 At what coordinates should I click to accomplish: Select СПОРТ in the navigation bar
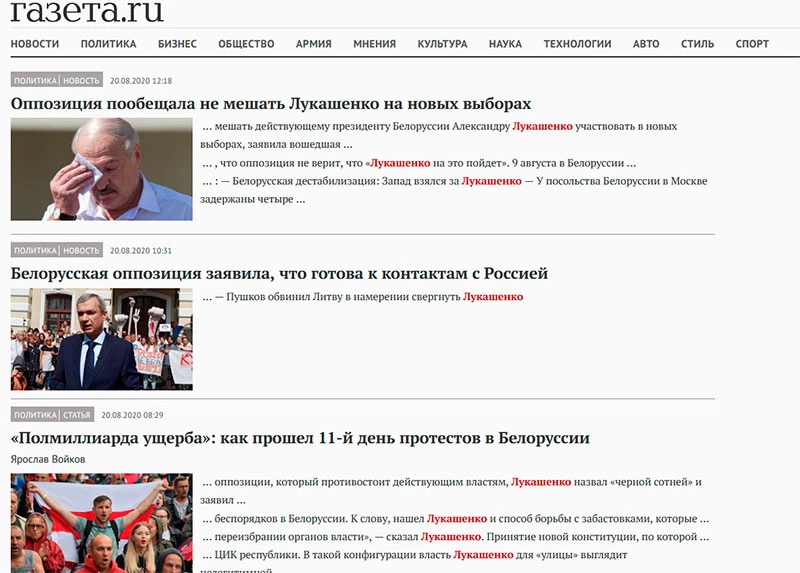(752, 44)
